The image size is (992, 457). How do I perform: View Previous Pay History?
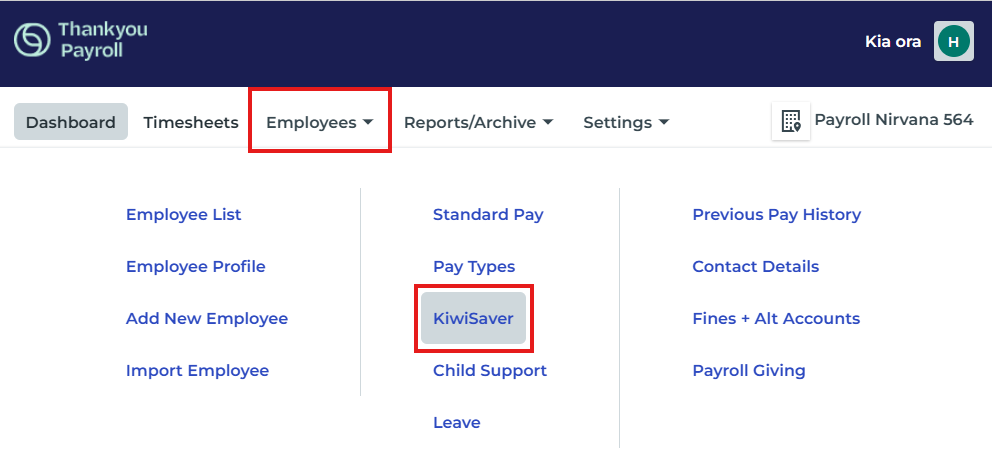tap(777, 215)
